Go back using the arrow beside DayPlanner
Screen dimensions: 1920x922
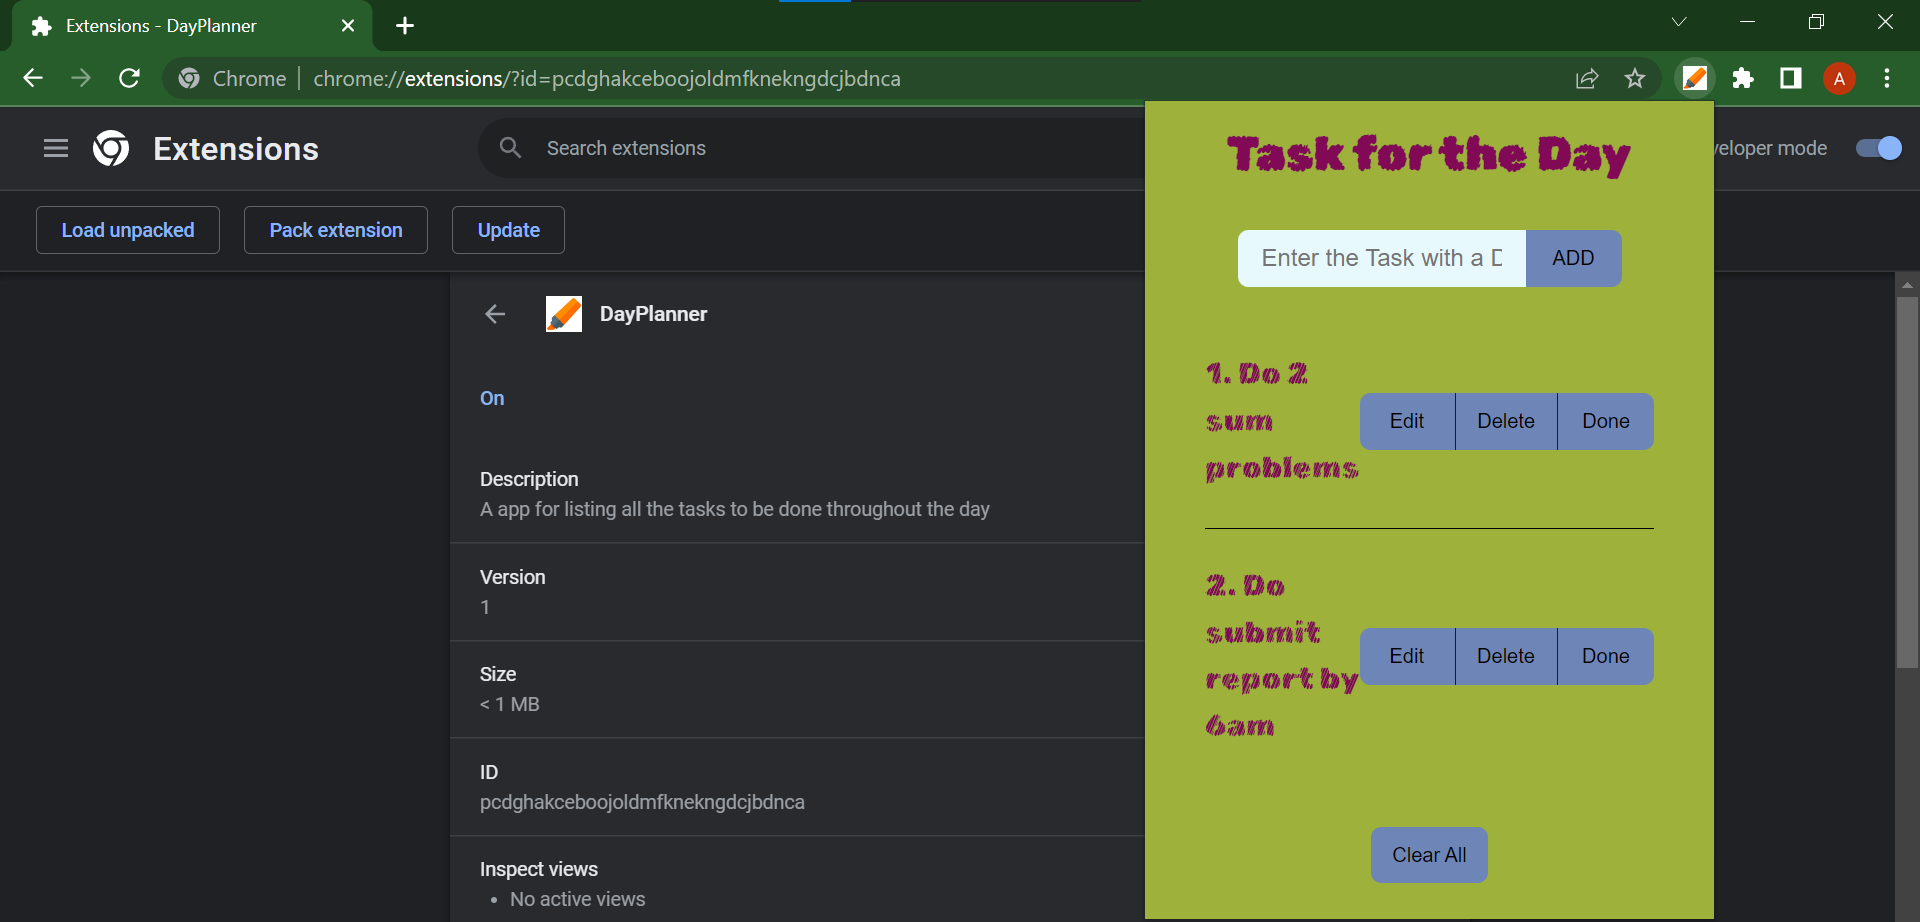point(495,314)
